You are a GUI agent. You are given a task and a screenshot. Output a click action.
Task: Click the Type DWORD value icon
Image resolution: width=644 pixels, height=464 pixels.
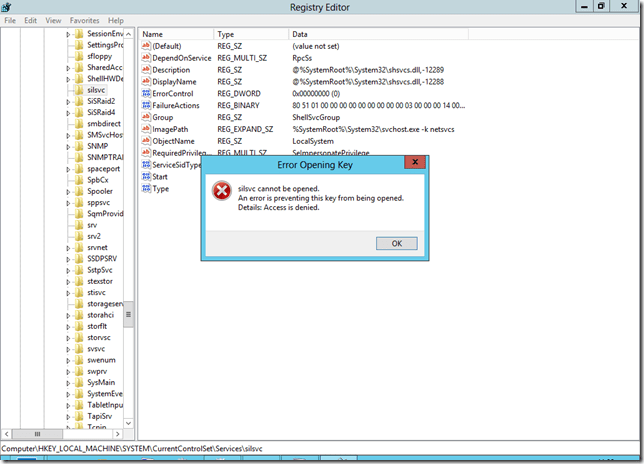pos(146,188)
